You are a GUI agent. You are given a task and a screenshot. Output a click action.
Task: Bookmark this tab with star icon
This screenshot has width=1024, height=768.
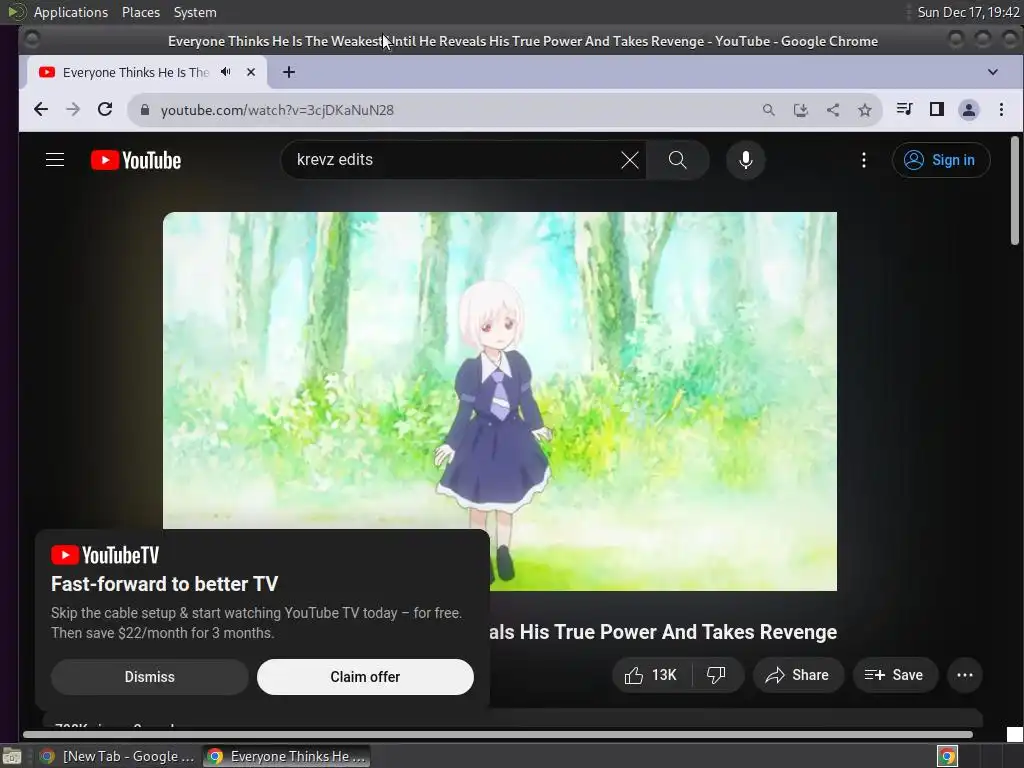(x=865, y=110)
